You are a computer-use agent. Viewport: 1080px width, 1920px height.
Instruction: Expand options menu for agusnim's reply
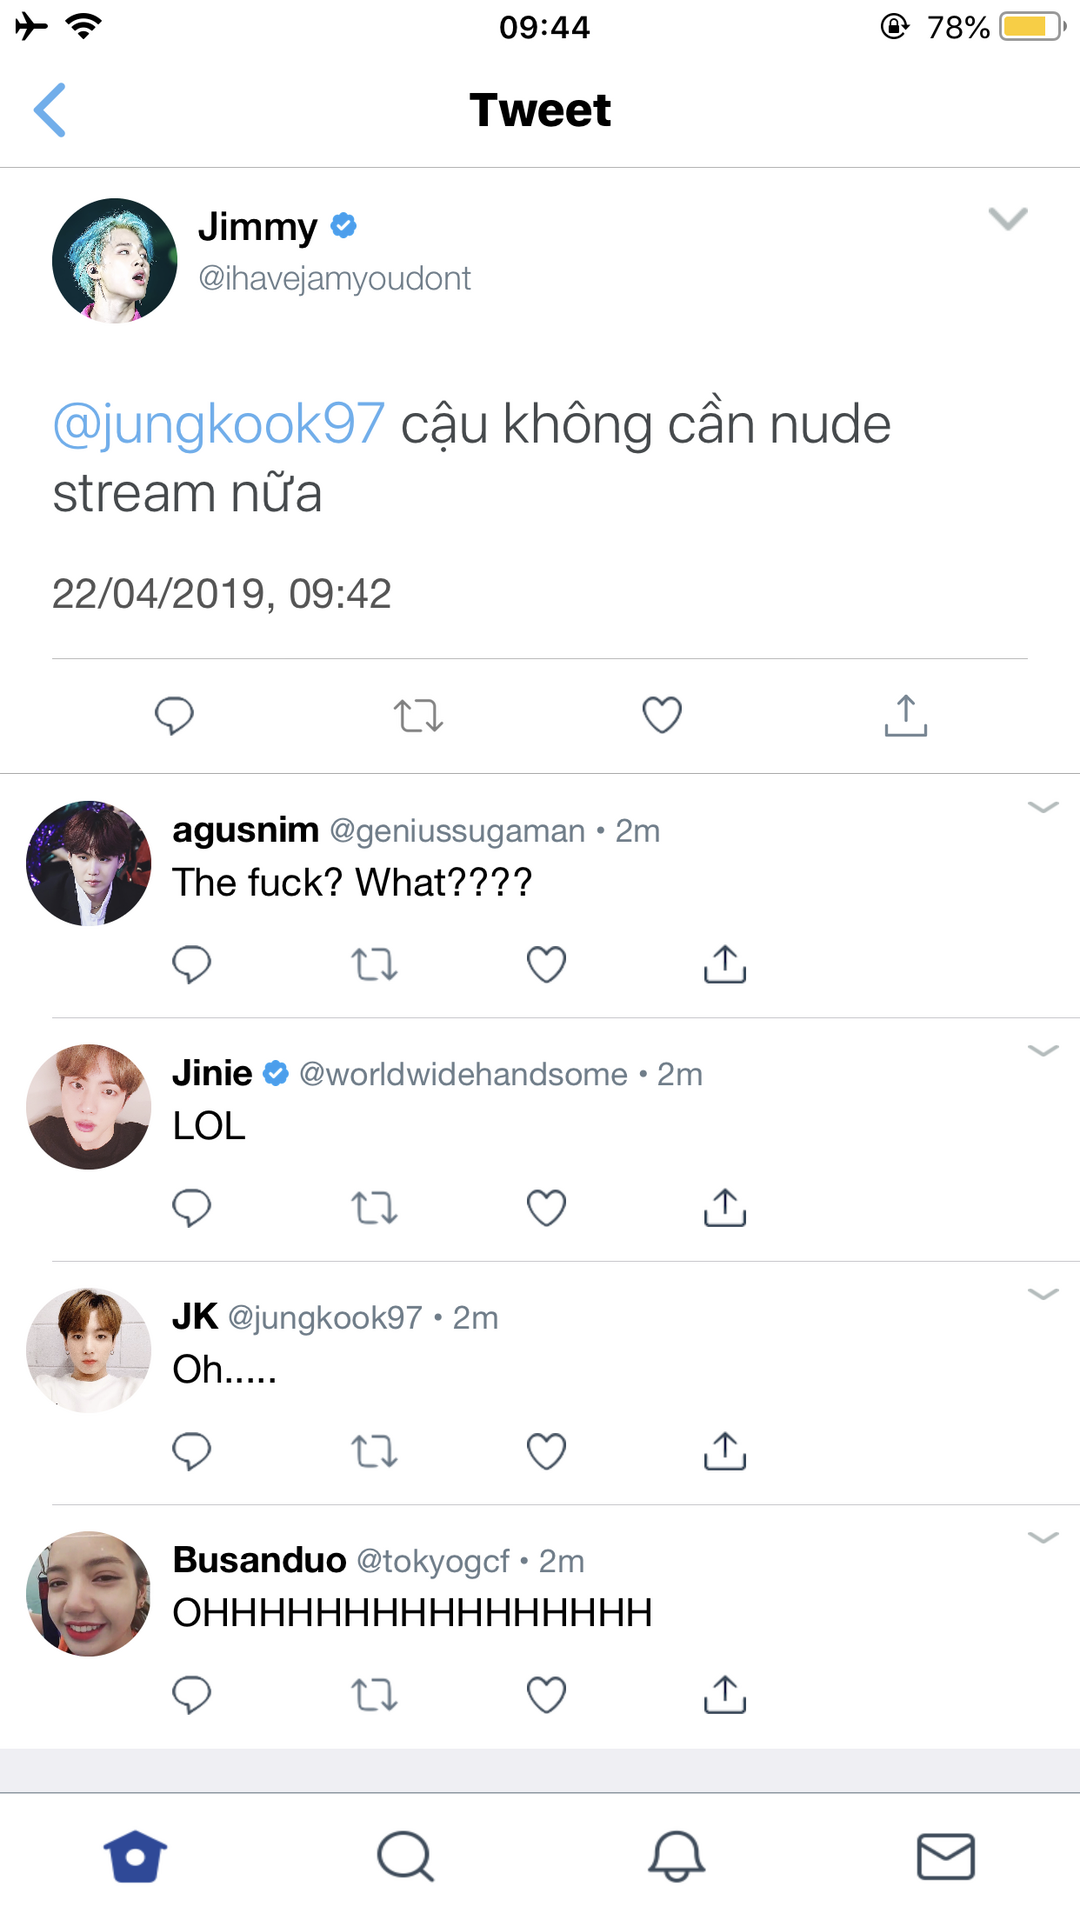1043,807
